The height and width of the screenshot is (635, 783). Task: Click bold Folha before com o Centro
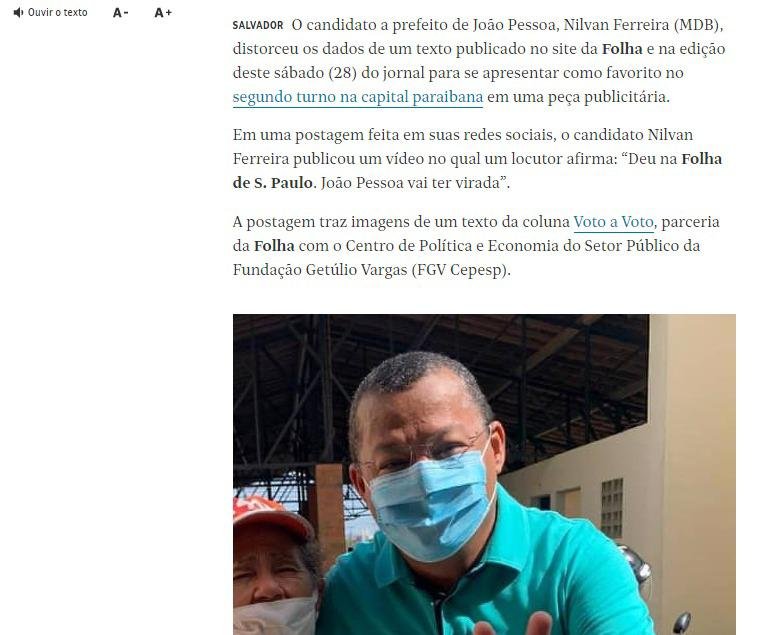pyautogui.click(x=274, y=246)
